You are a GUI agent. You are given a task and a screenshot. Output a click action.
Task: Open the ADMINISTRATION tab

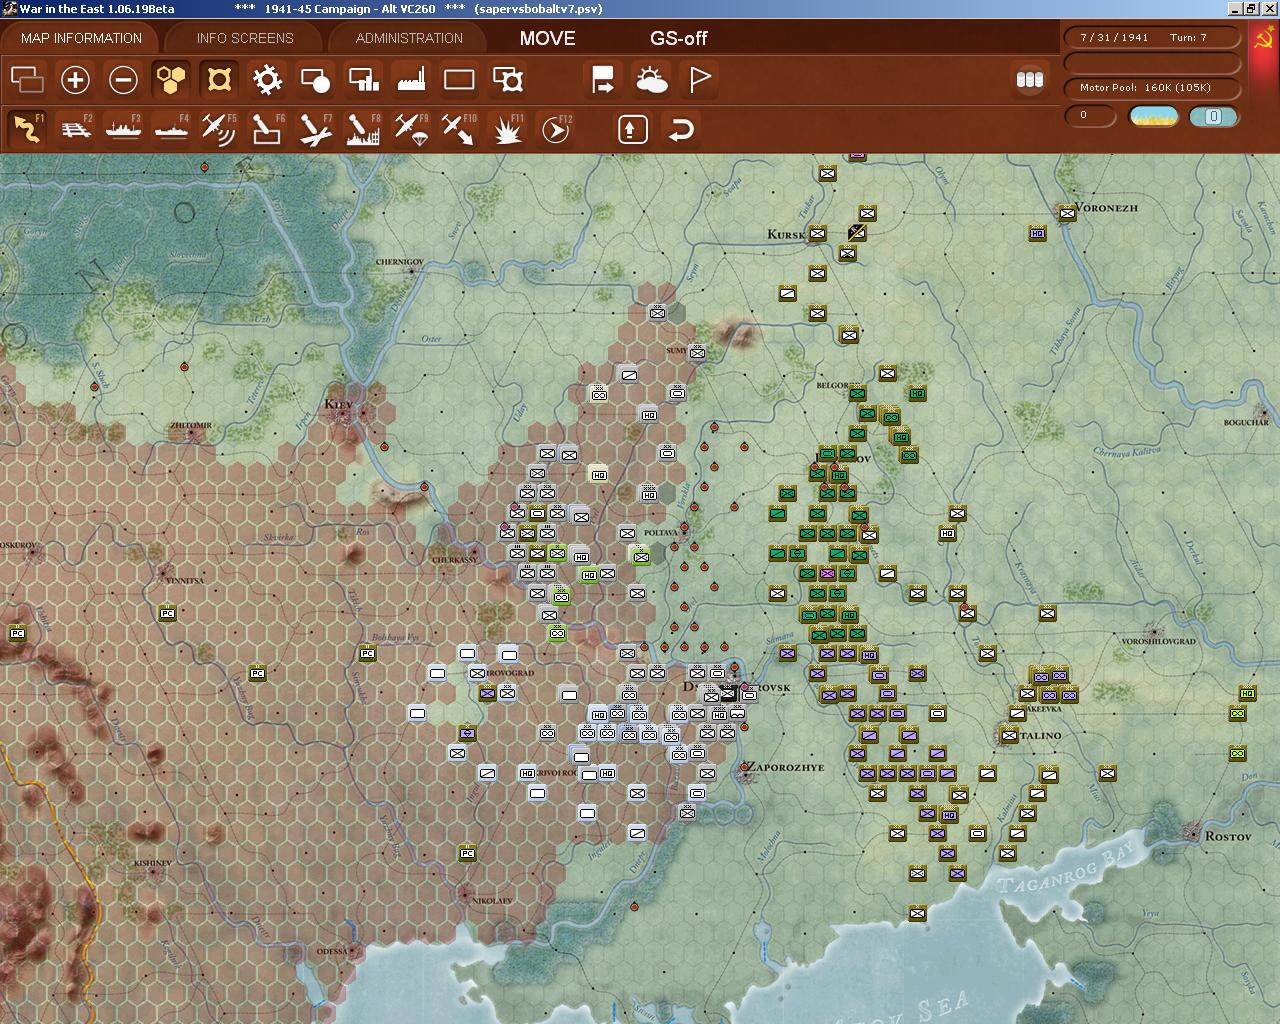point(409,38)
